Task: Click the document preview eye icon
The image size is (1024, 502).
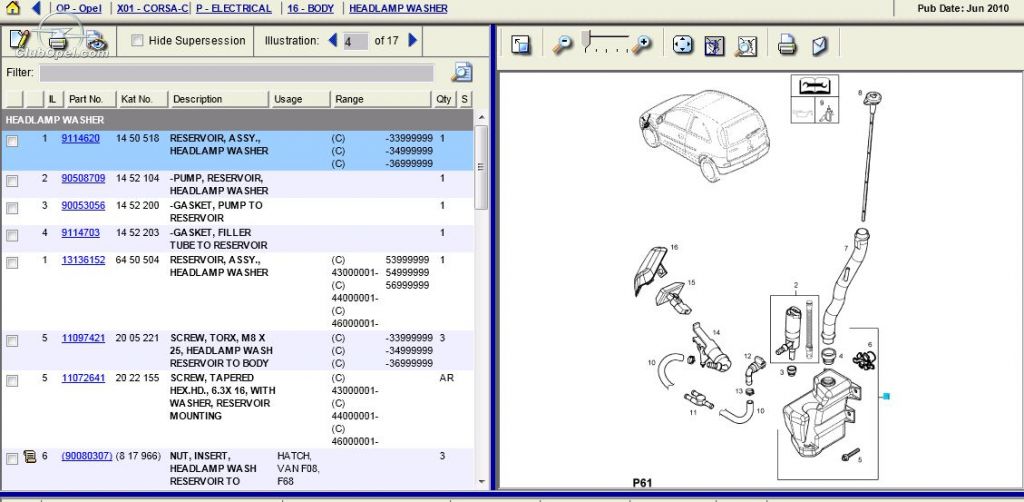Action: pos(97,41)
